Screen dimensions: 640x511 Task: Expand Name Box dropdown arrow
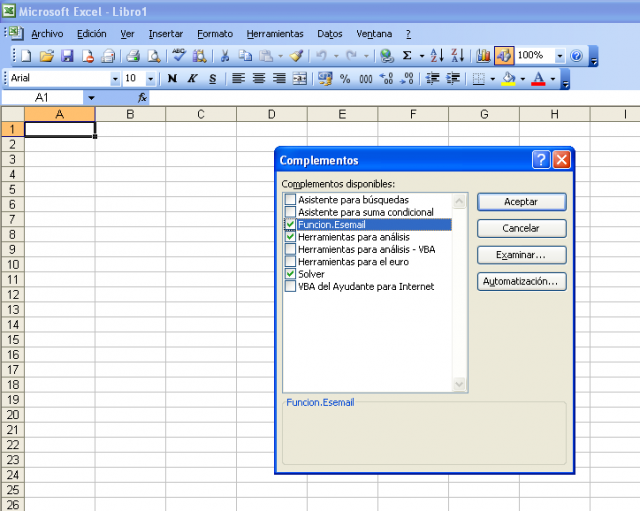(x=91, y=98)
